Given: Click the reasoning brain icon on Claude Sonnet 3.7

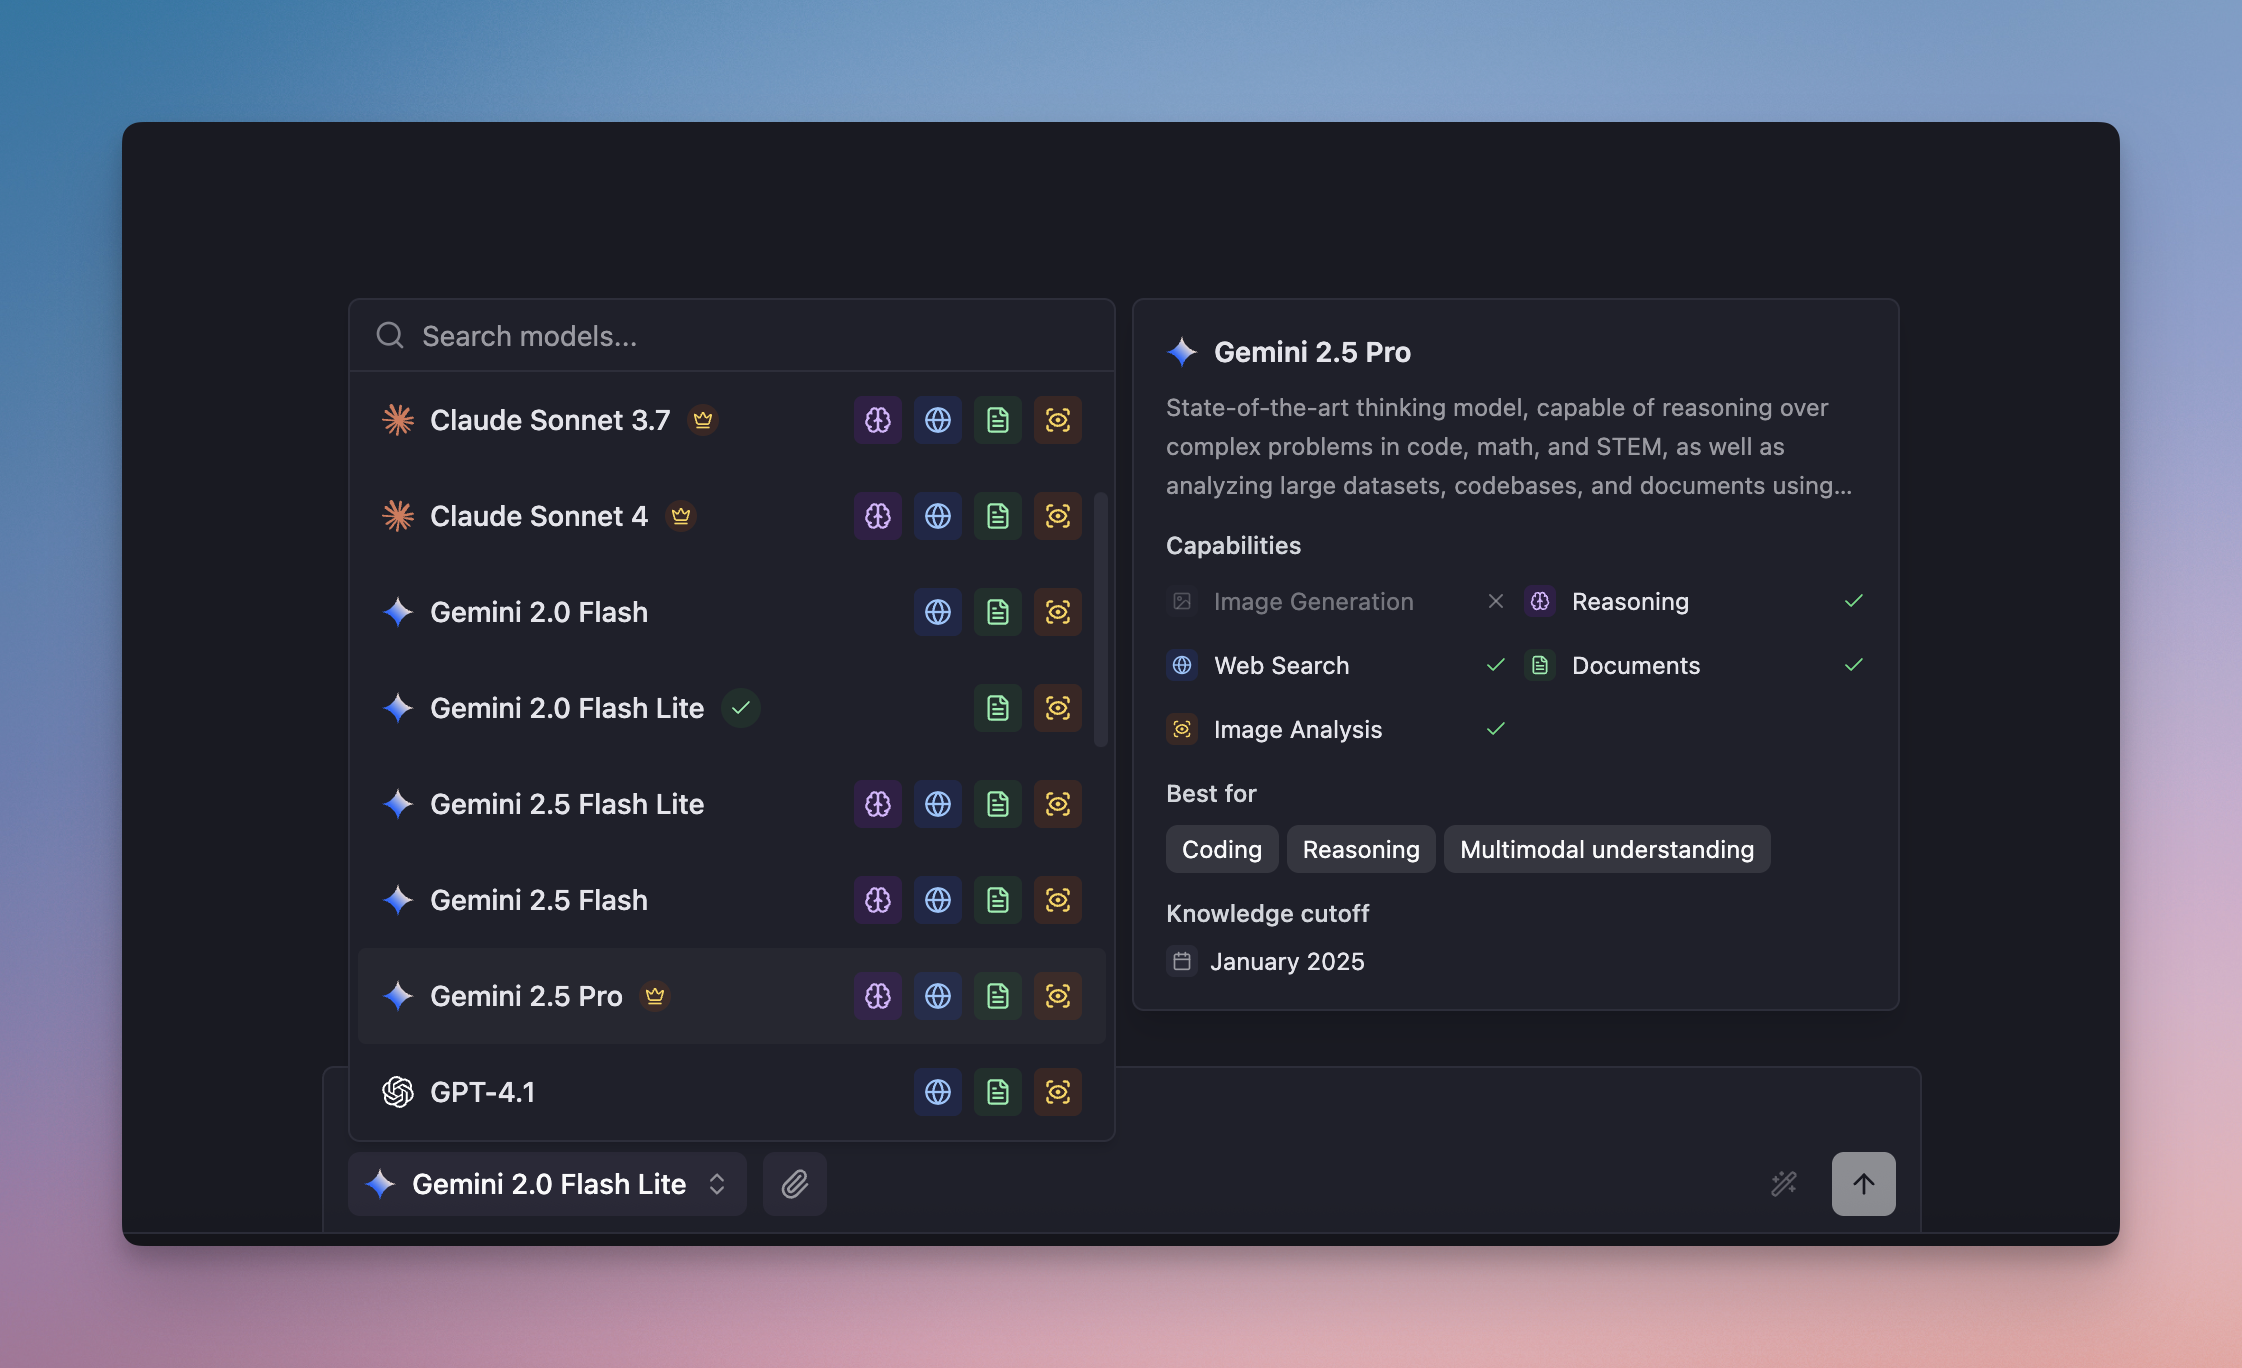Looking at the screenshot, I should (x=878, y=420).
